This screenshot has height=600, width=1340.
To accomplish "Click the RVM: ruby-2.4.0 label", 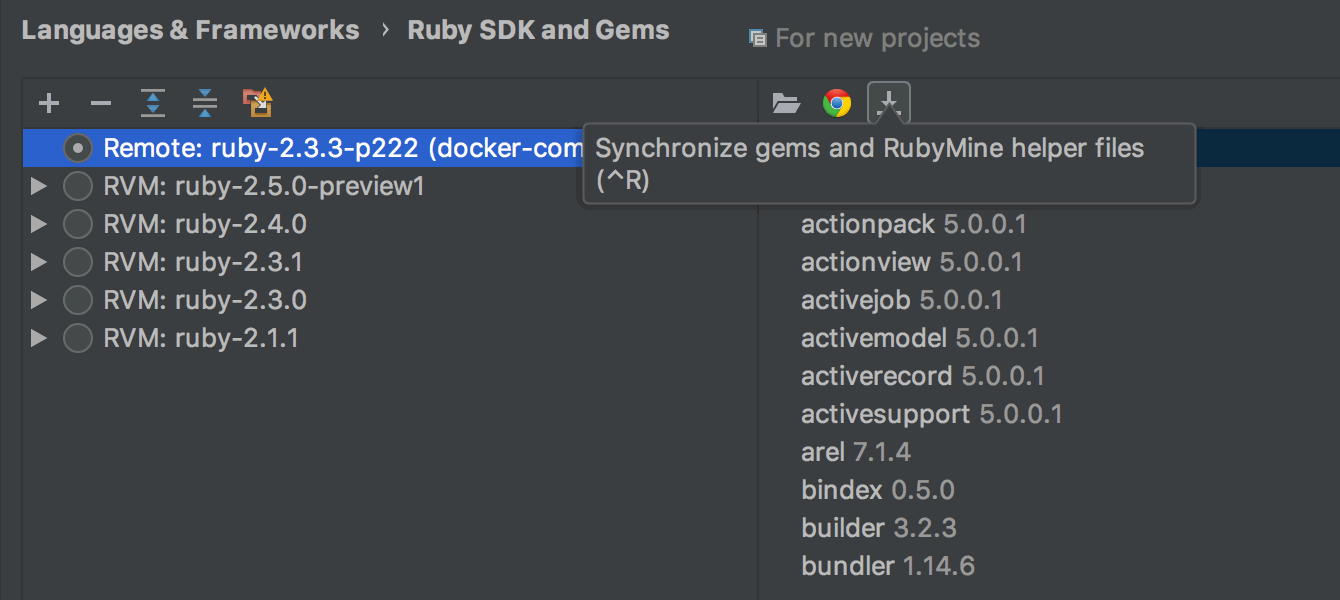I will click(x=205, y=224).
